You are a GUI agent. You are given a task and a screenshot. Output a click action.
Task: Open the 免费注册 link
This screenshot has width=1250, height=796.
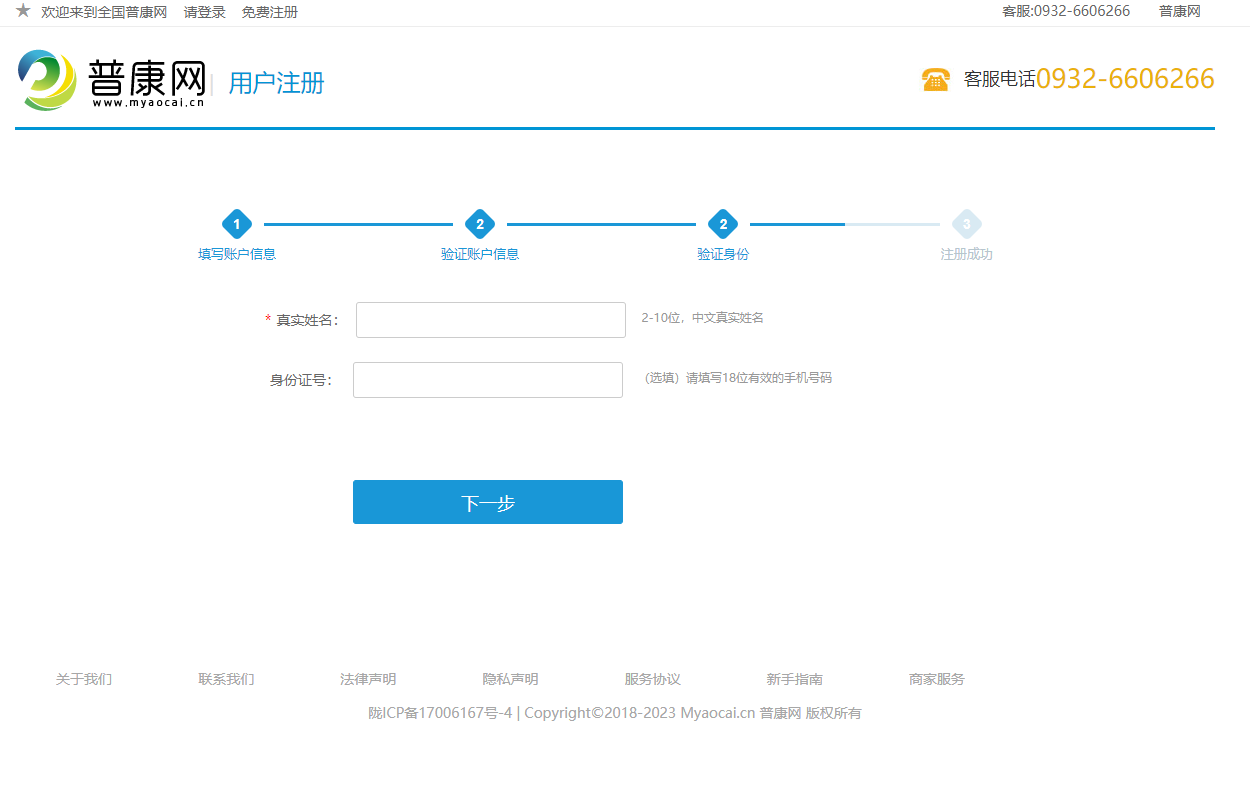click(269, 12)
